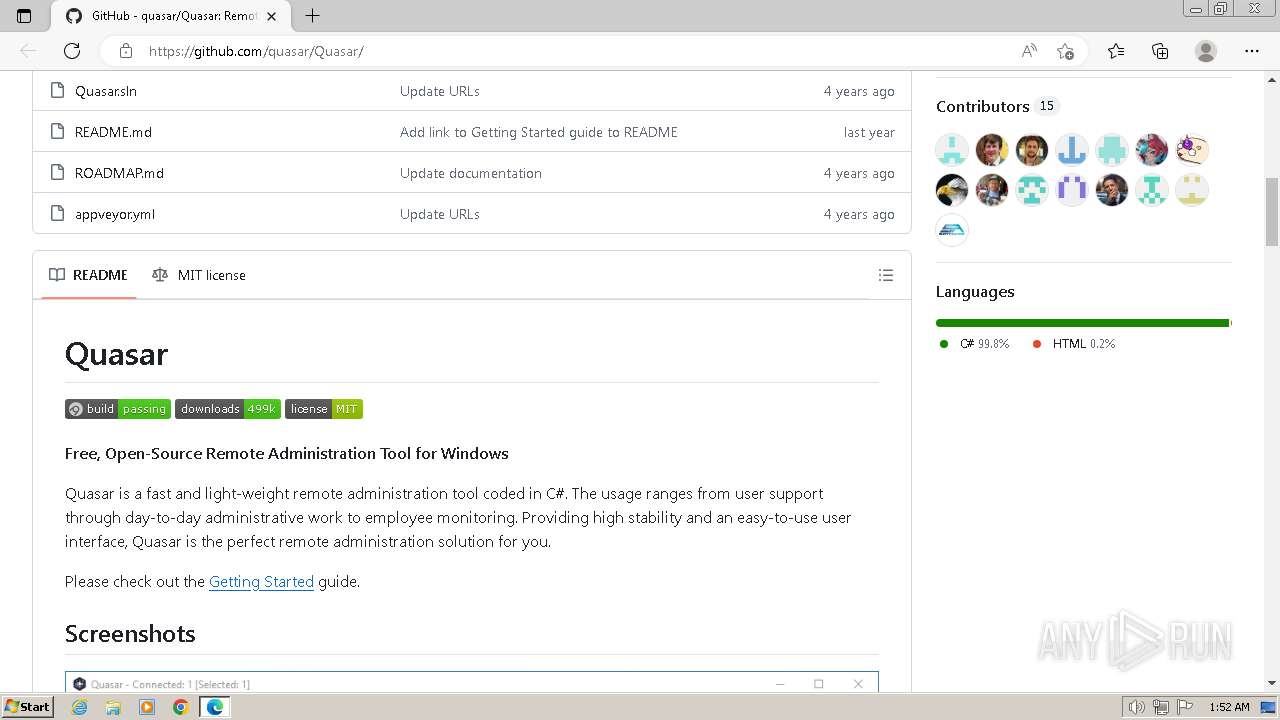Click the red HTML color dot
1280x720 pixels.
pos(1037,344)
